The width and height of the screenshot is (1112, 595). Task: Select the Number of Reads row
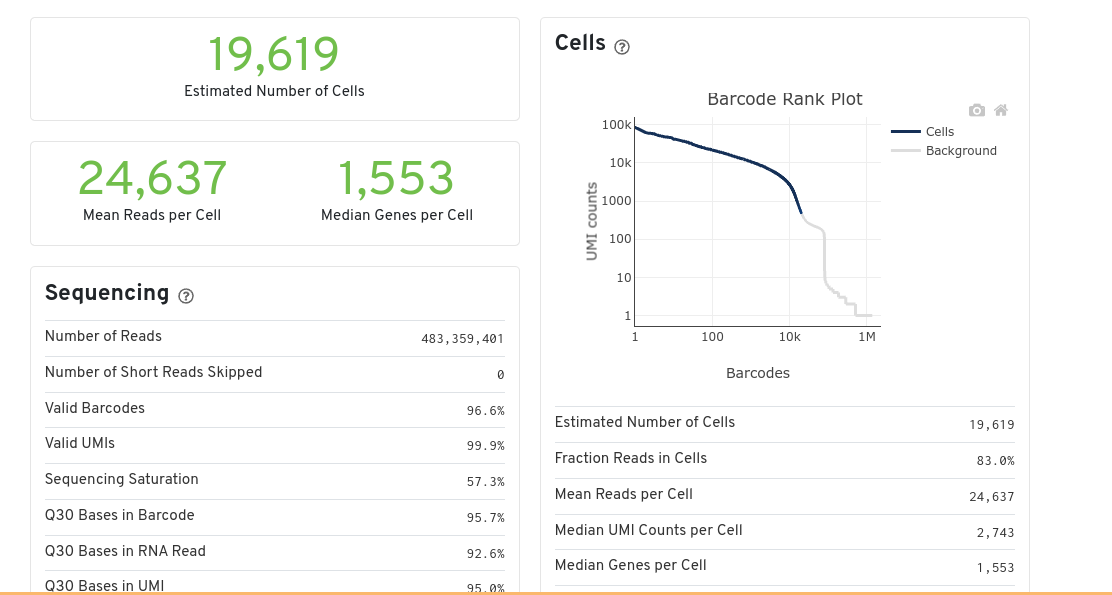[274, 337]
